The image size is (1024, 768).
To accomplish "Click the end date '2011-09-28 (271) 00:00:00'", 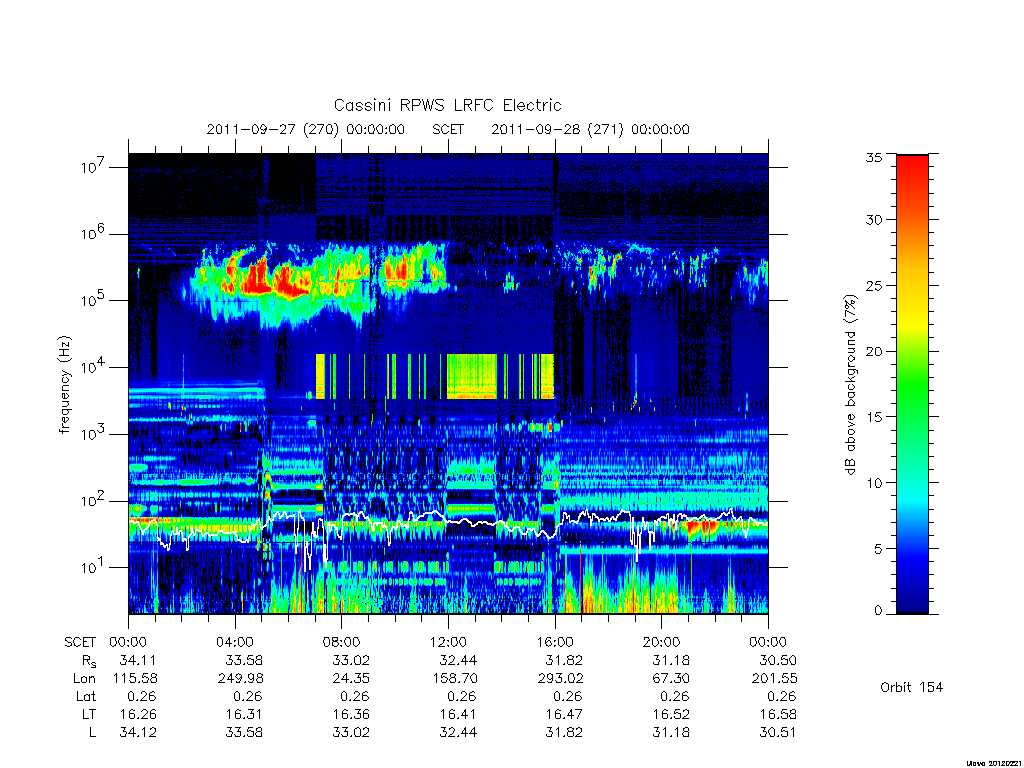I will pyautogui.click(x=590, y=129).
